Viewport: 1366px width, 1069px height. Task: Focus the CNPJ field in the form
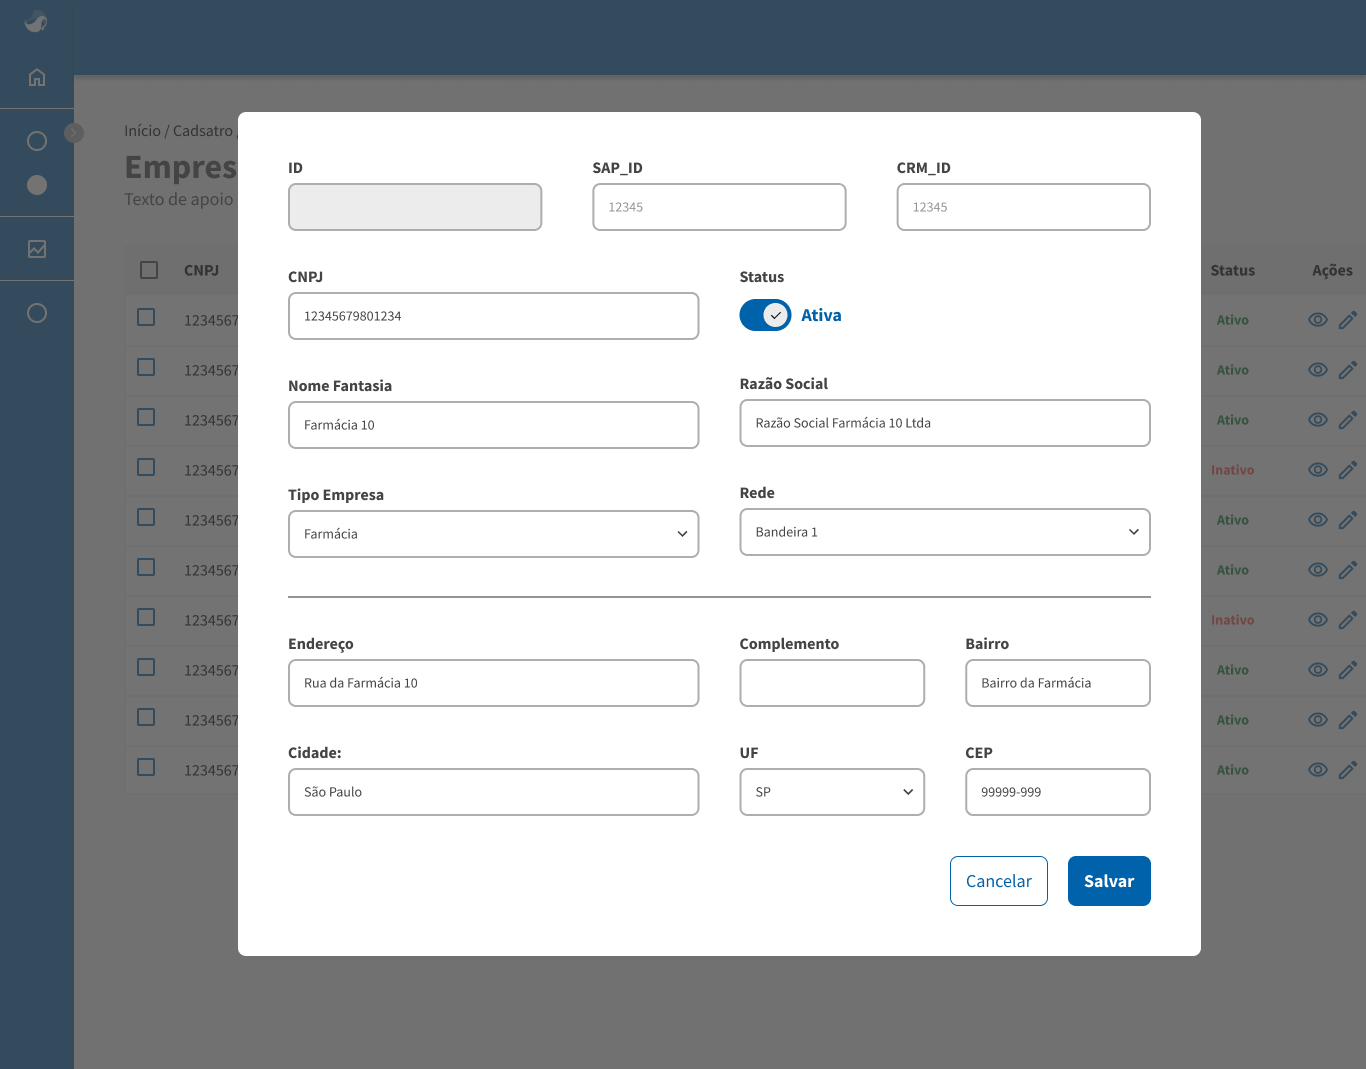[x=493, y=316]
